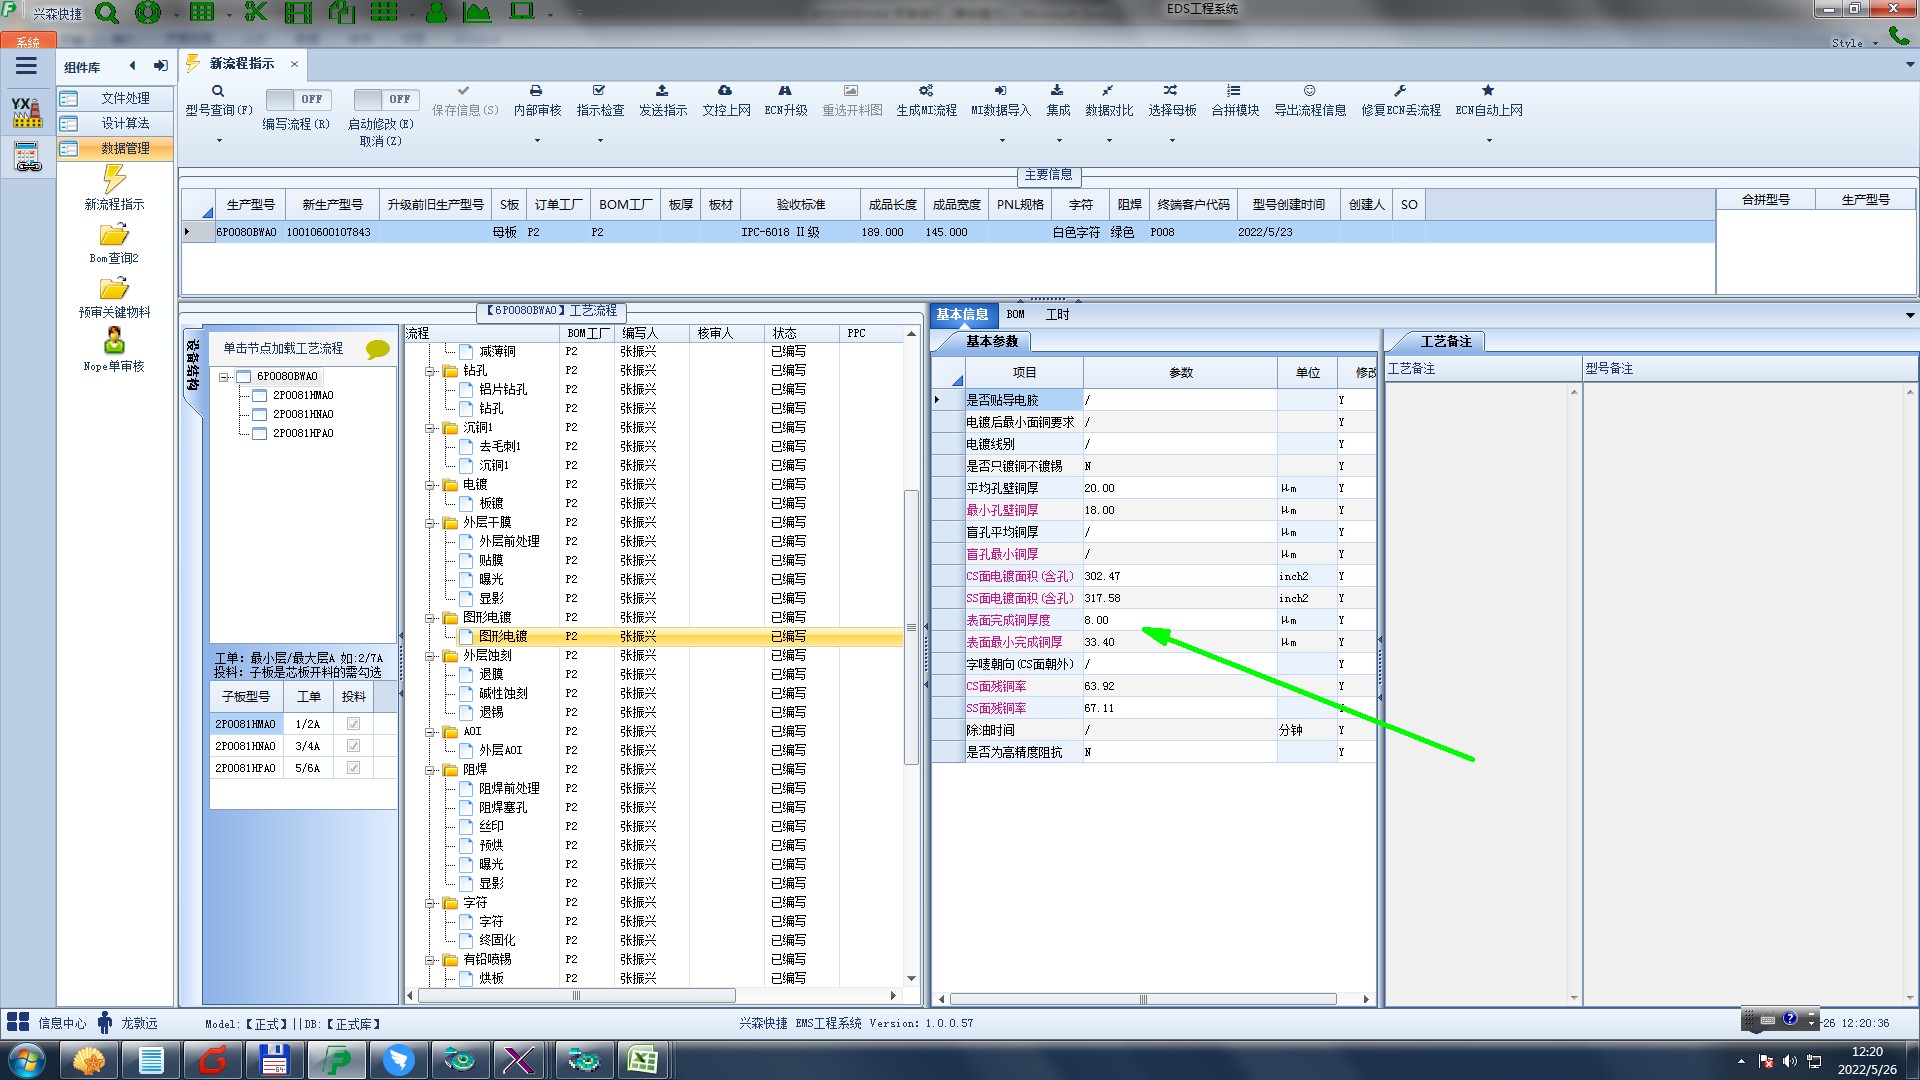This screenshot has height=1080, width=1920.
Task: Click the 文控上网 cloud upload icon
Action: pyautogui.click(x=725, y=91)
